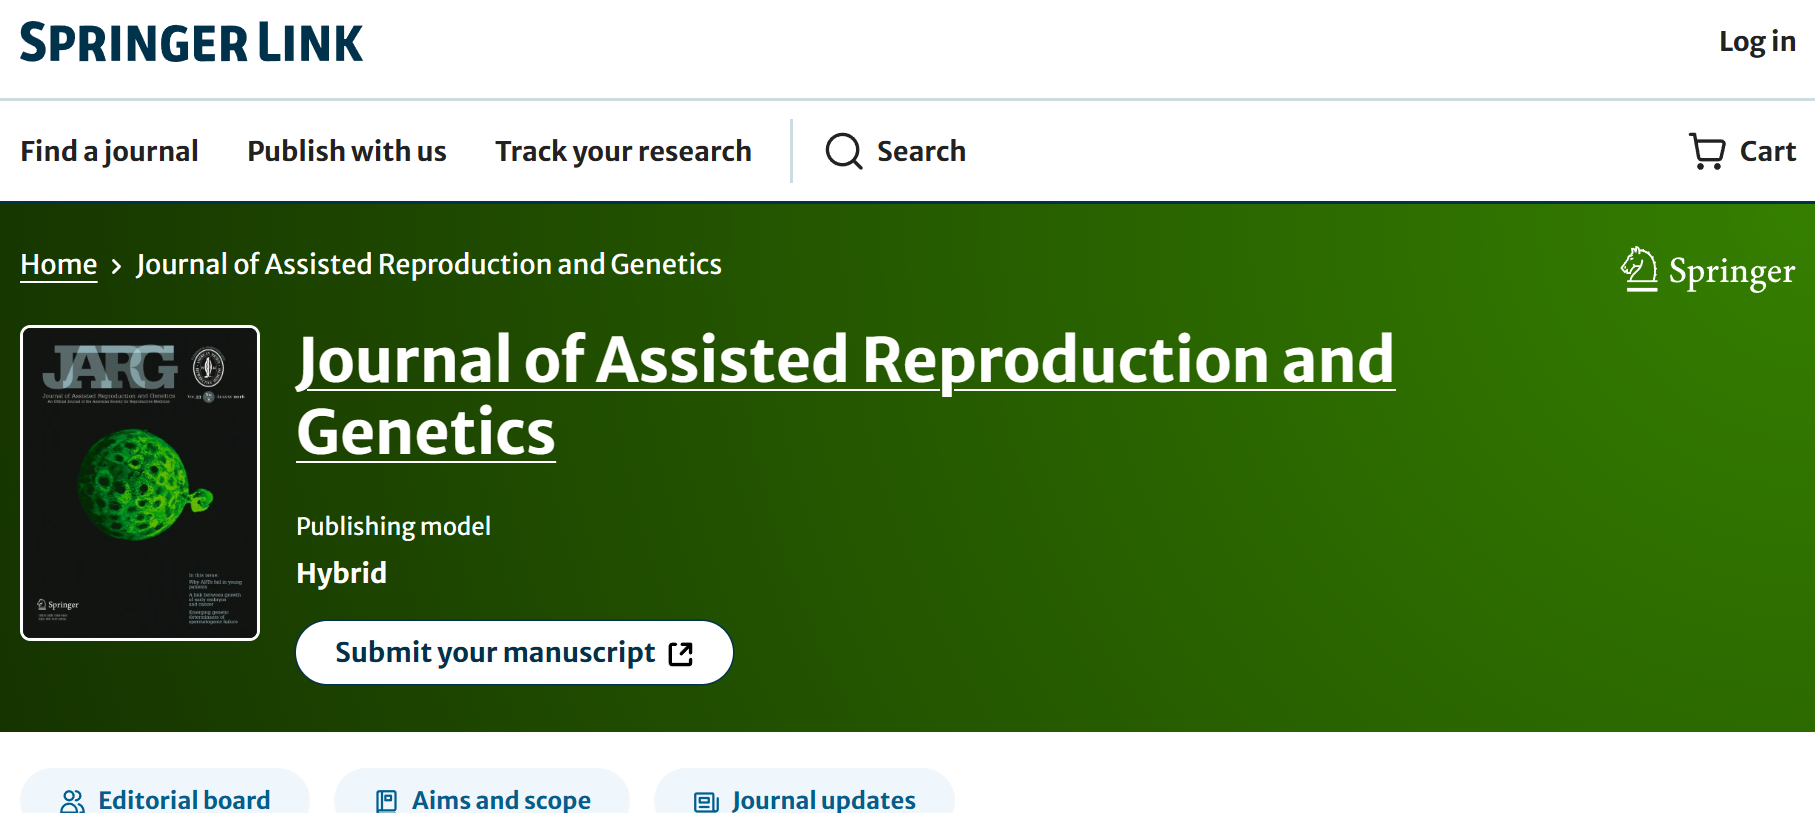Click the book icon beside Aims and scope
Image resolution: width=1815 pixels, height=813 pixels.
(386, 801)
